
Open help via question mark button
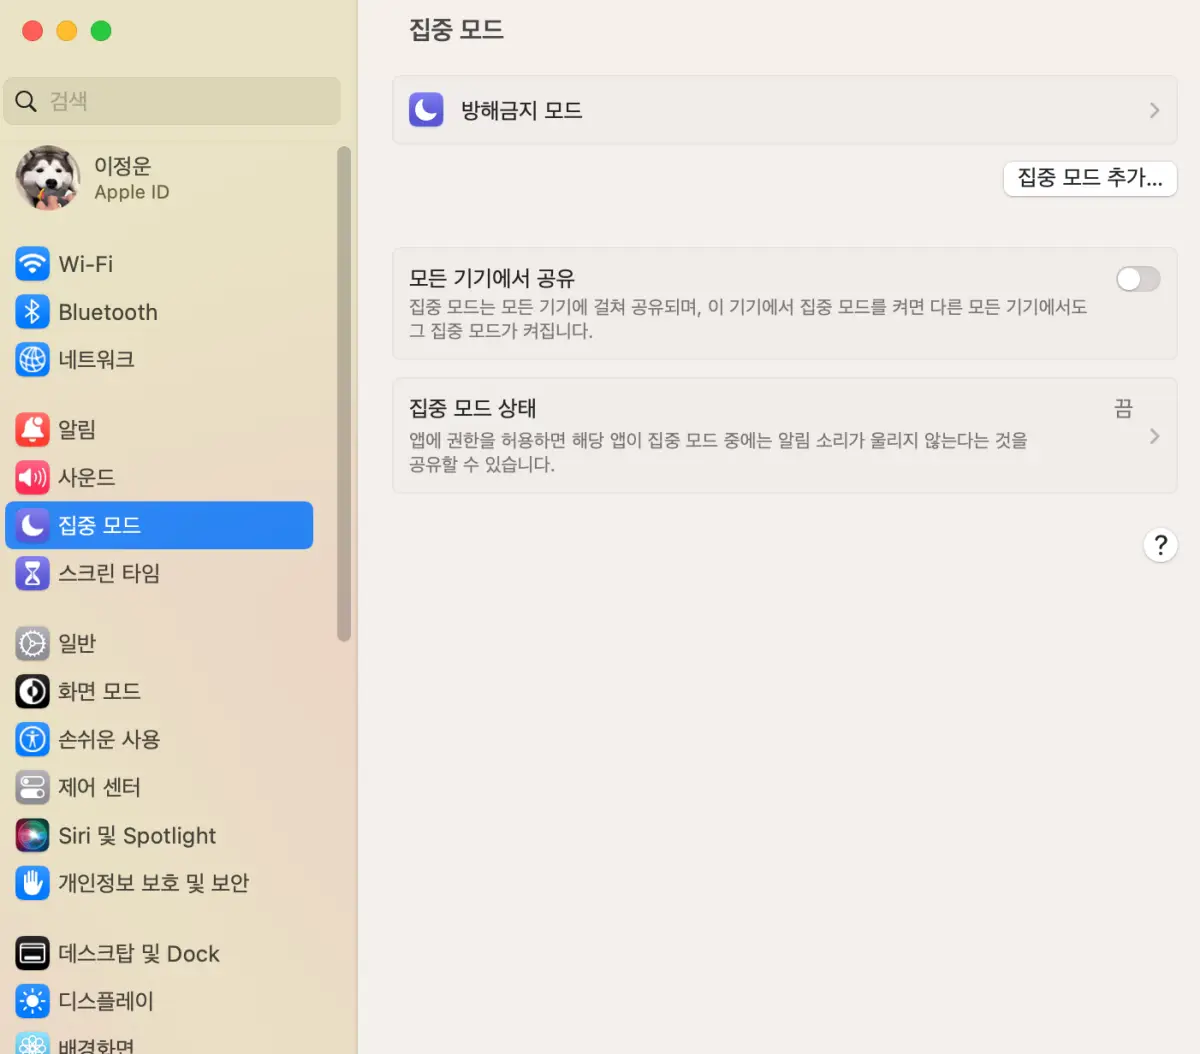(1160, 545)
